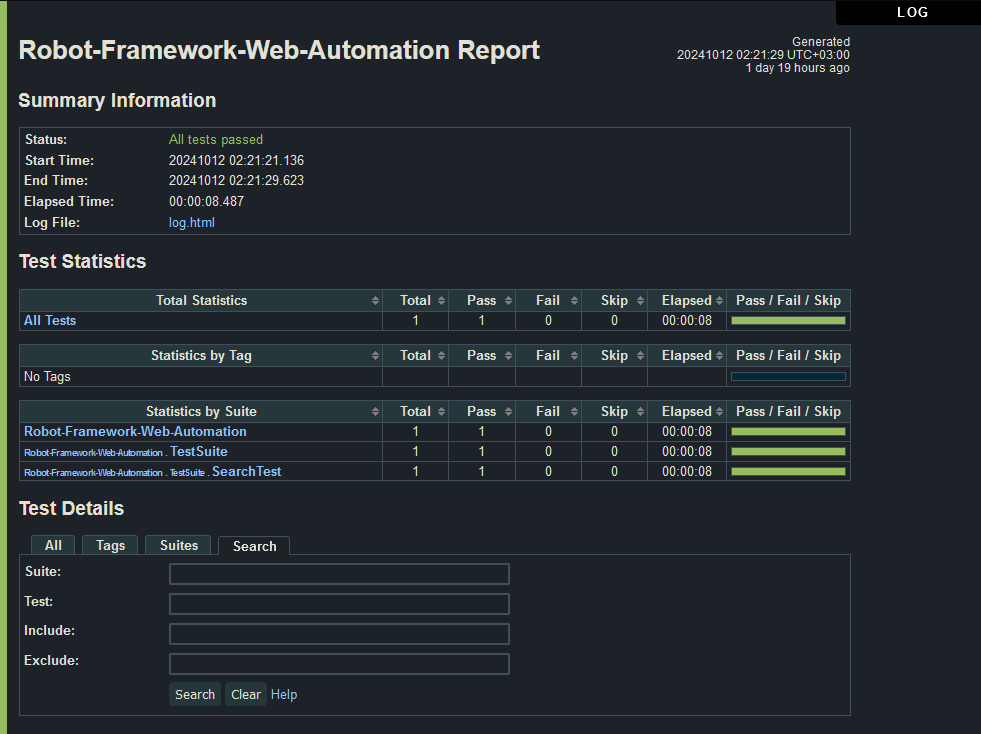
Task: Click Skip column sort arrow in Statistics by Suite table
Action: (x=640, y=412)
